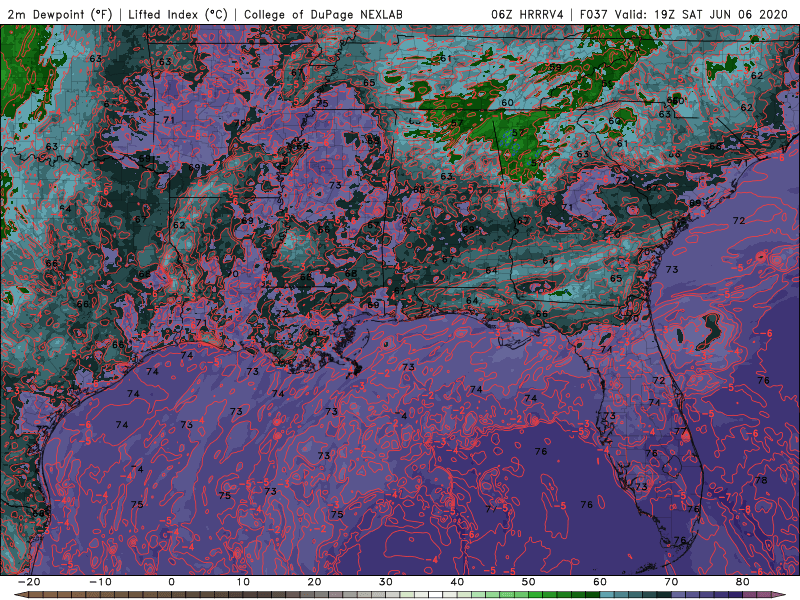800x600 pixels.
Task: Click the "70" colorbar scale label
Action: [x=671, y=582]
